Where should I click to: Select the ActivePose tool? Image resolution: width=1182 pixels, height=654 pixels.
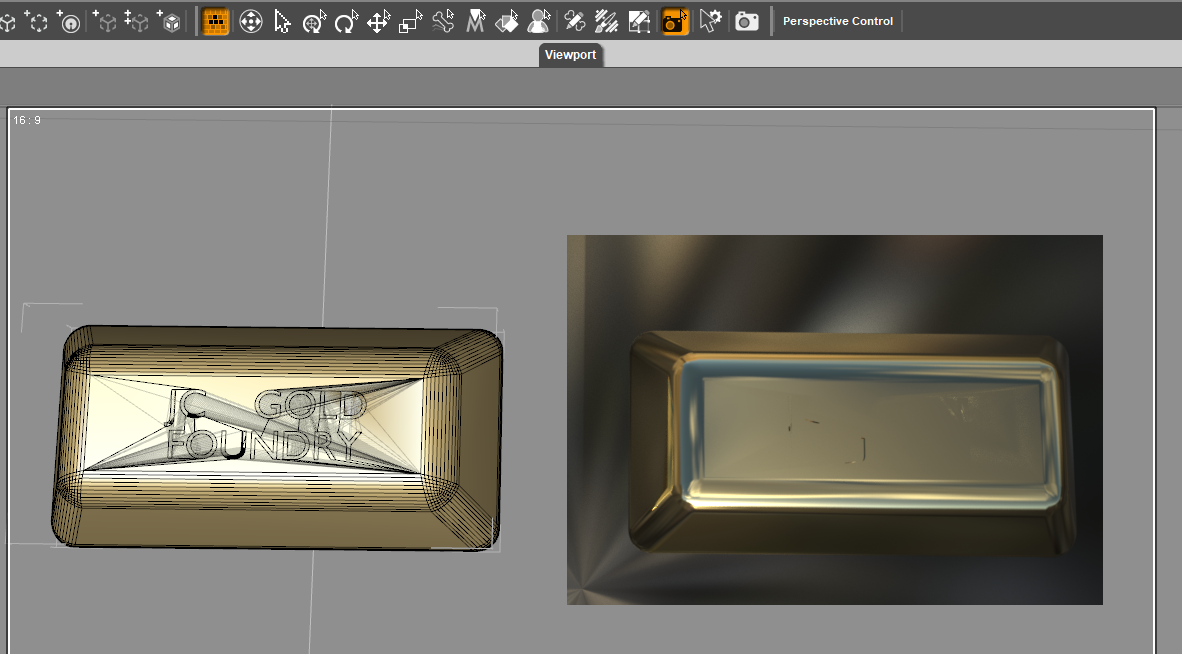314,22
